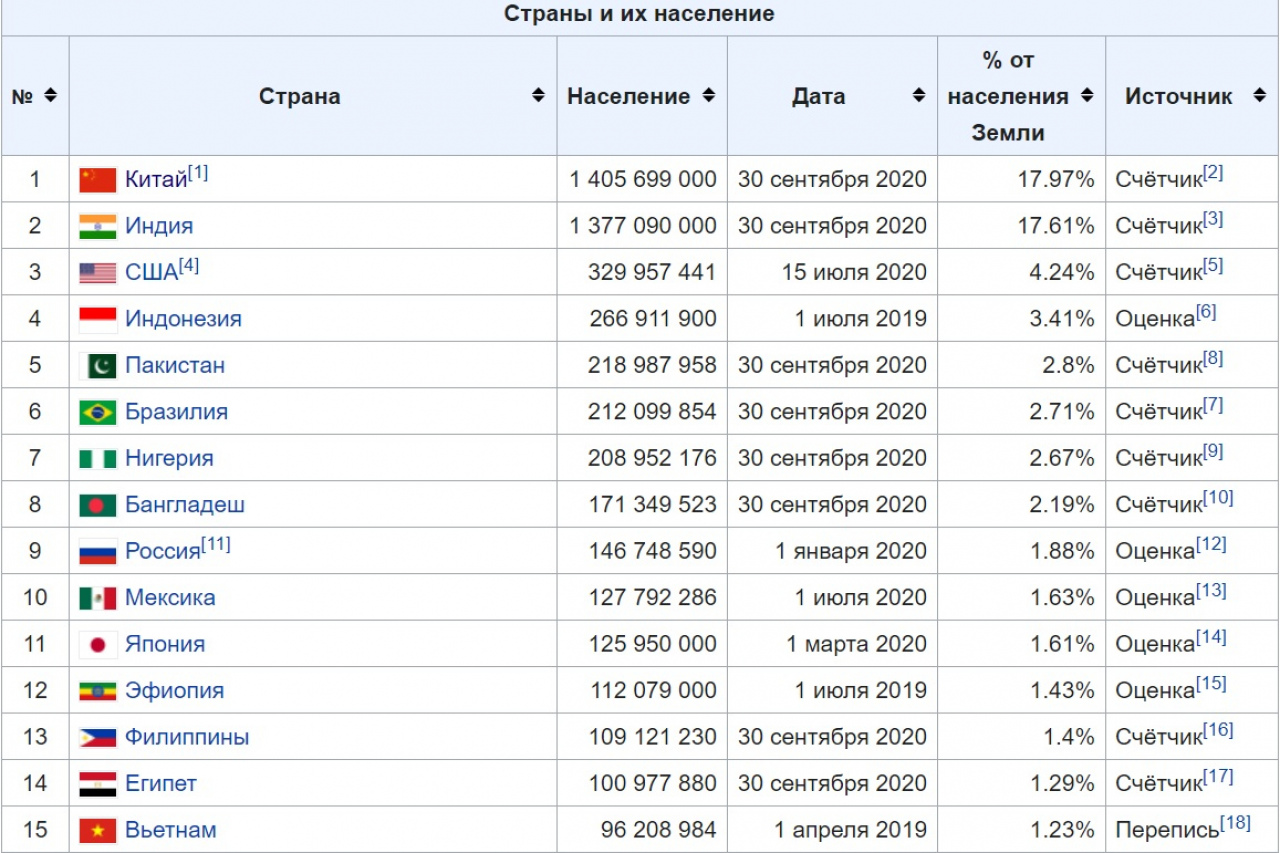This screenshot has width=1280, height=853.
Task: Sort by № column arrows
Action: tap(50, 96)
